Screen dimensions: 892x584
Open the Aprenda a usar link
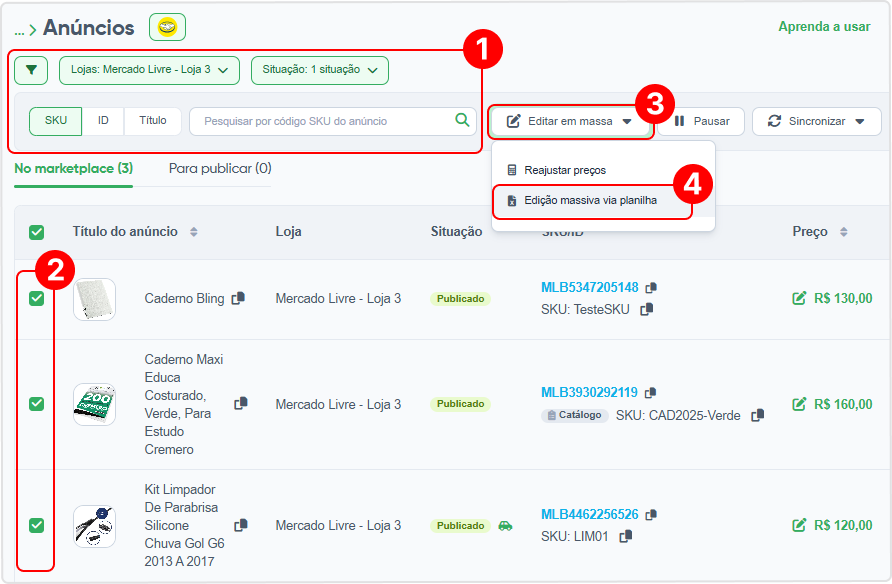click(x=824, y=27)
